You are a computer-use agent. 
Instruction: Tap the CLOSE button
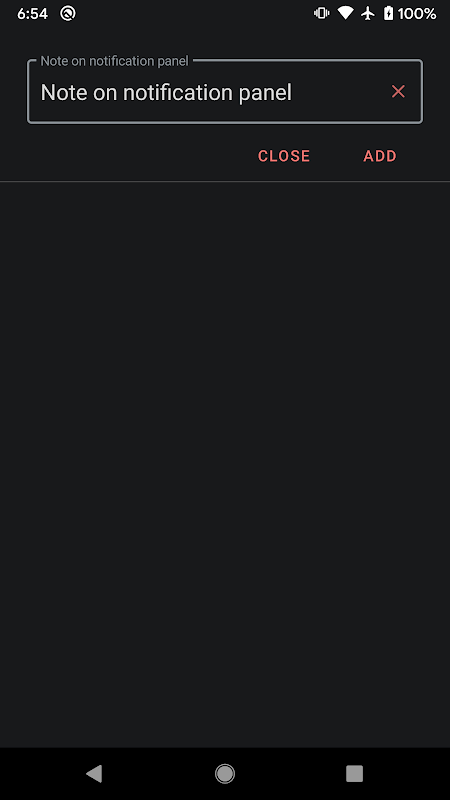(x=284, y=156)
